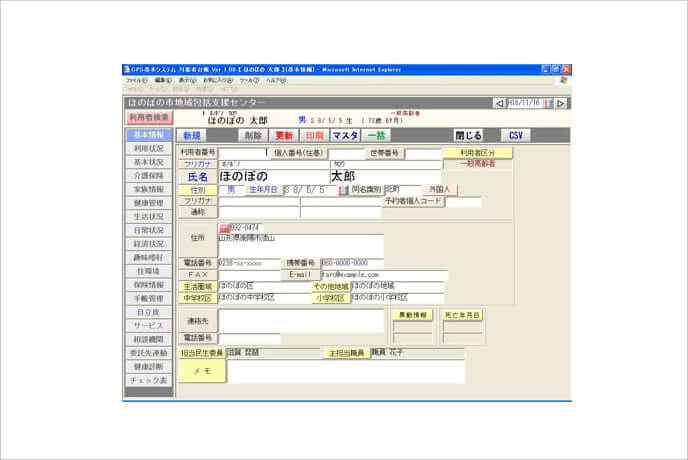Open the ヘルプ menu
Viewport: 688px width, 460px height.
point(276,81)
